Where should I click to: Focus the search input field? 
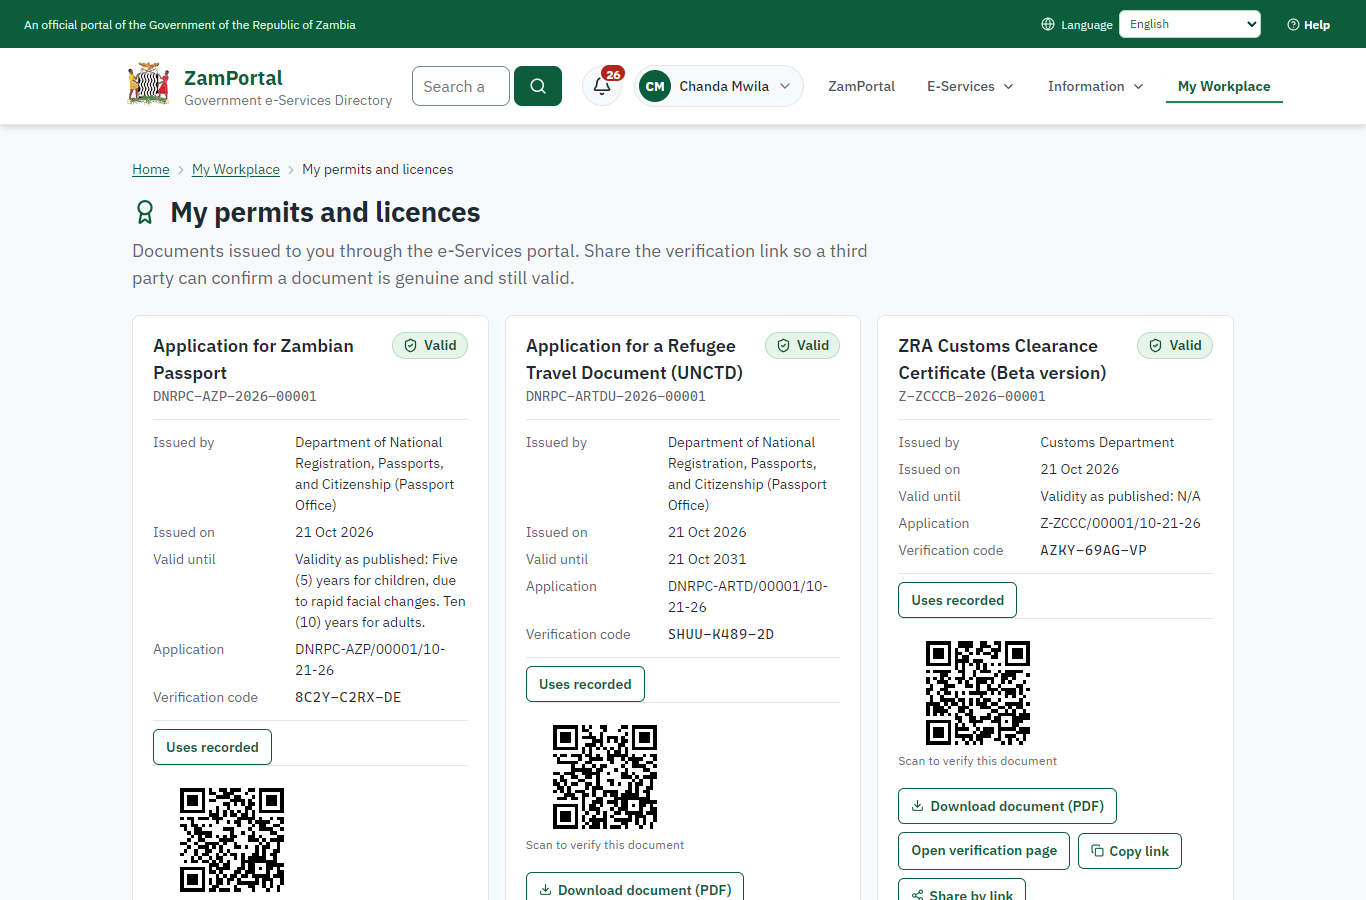tap(461, 86)
